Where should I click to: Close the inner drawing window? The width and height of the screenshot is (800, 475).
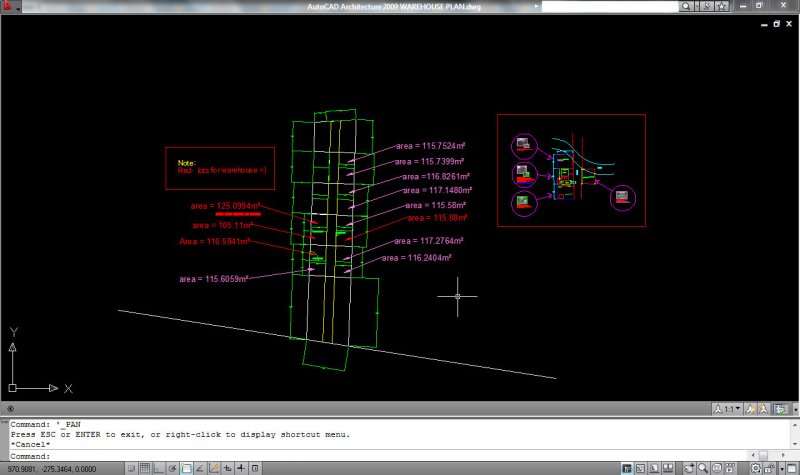point(789,24)
